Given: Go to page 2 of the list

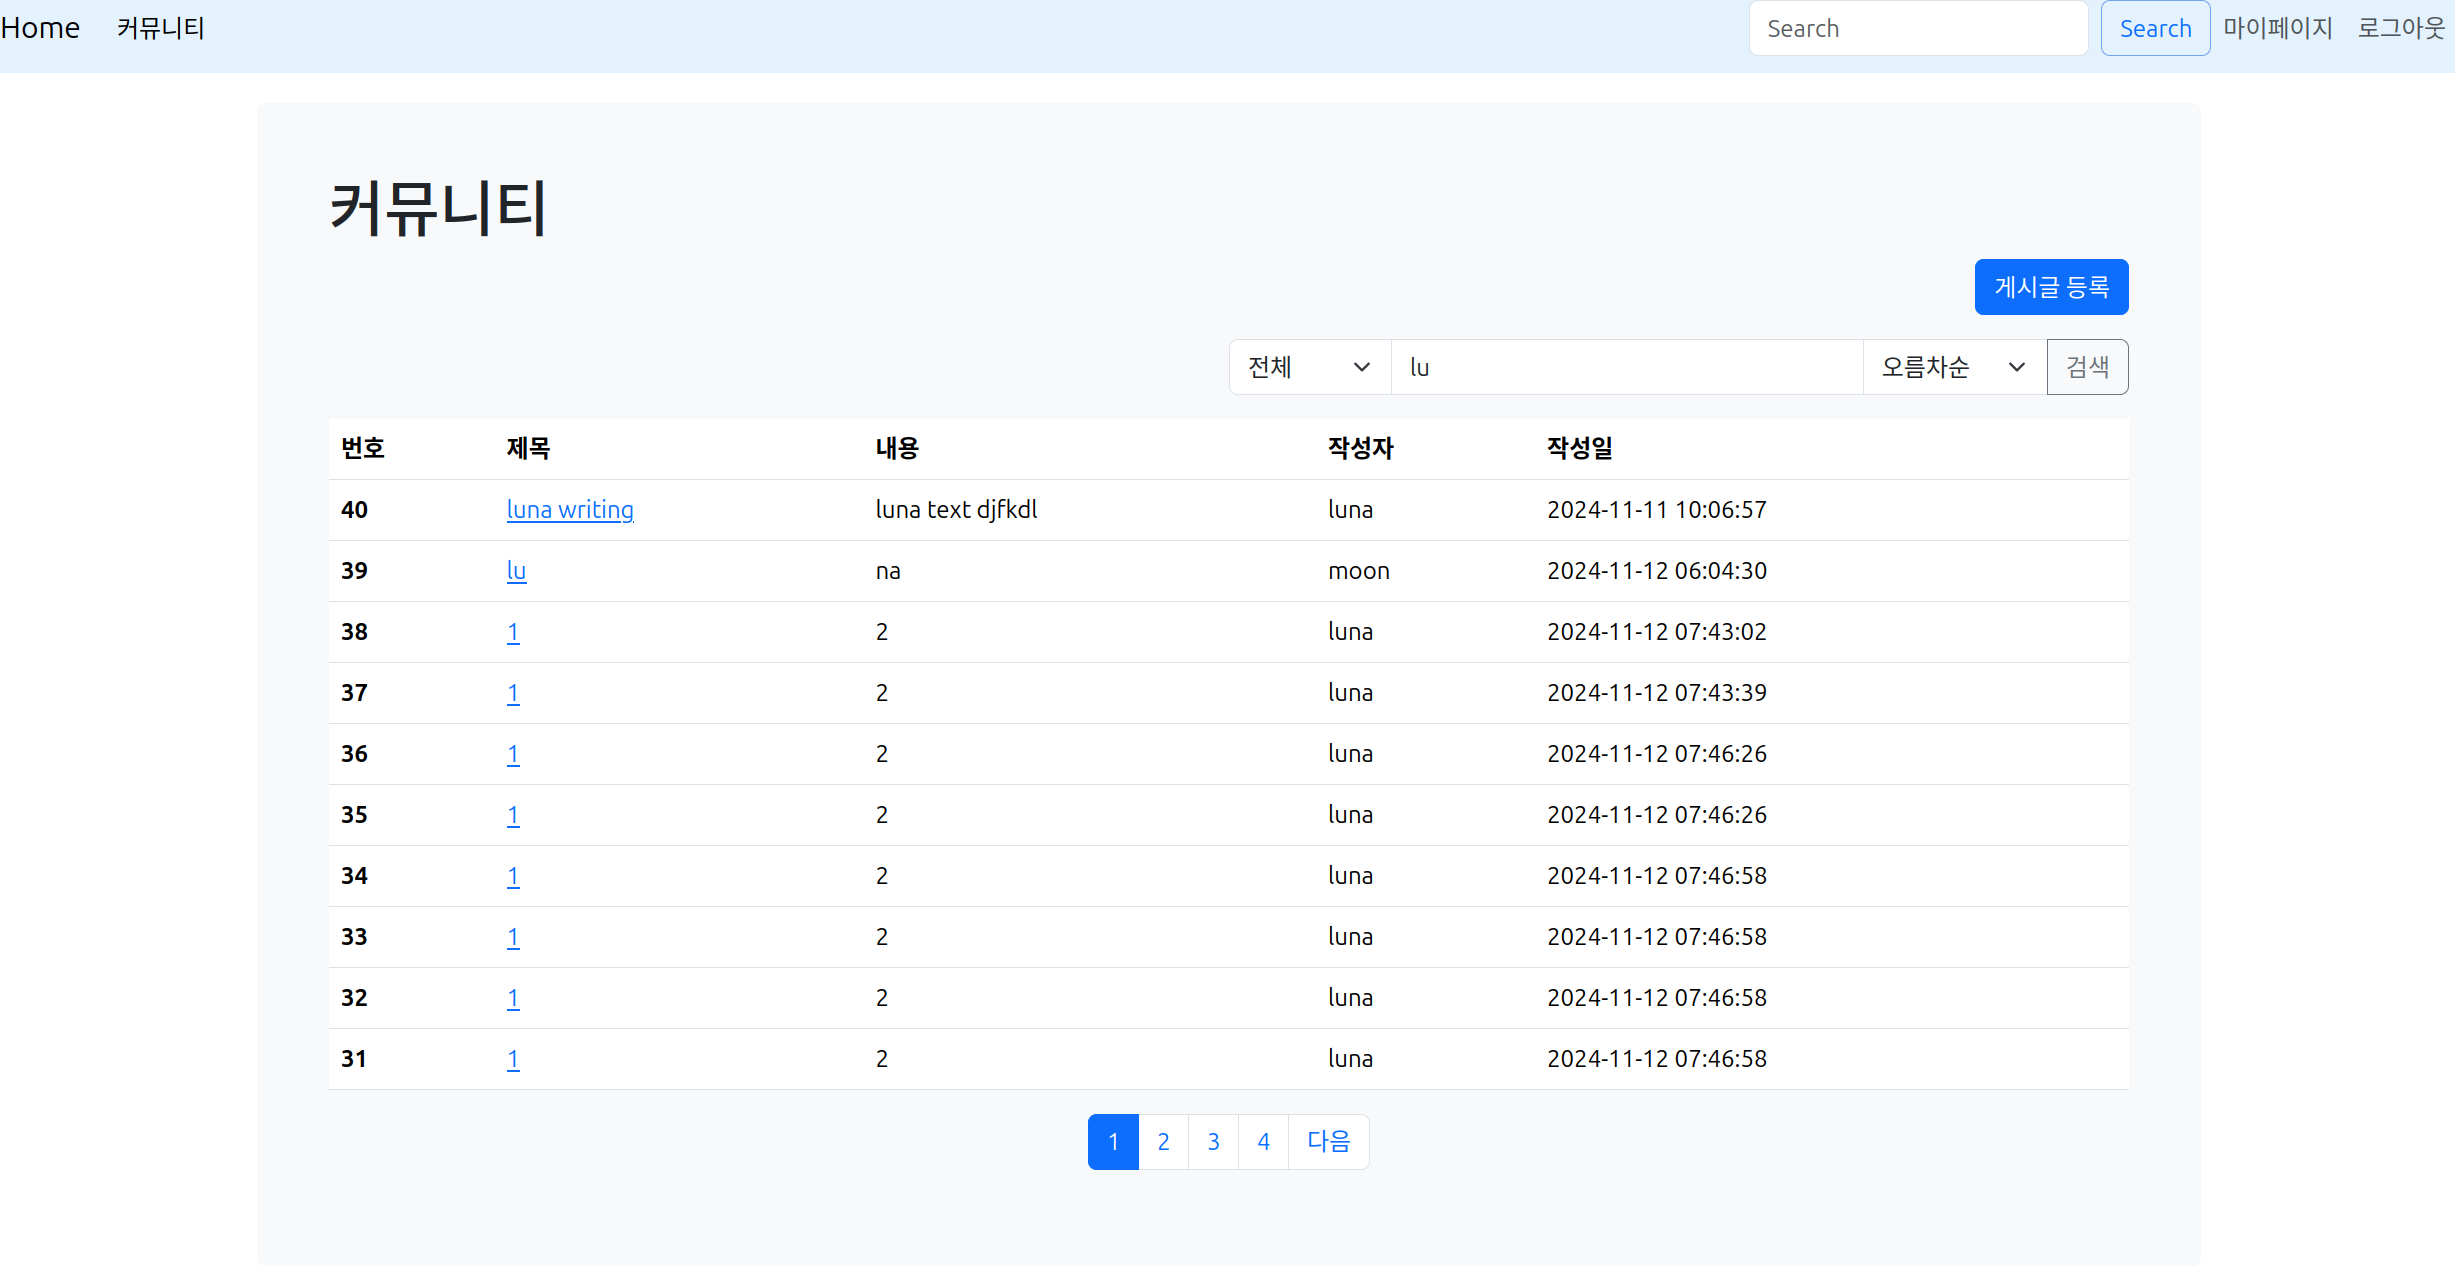Looking at the screenshot, I should point(1163,1141).
